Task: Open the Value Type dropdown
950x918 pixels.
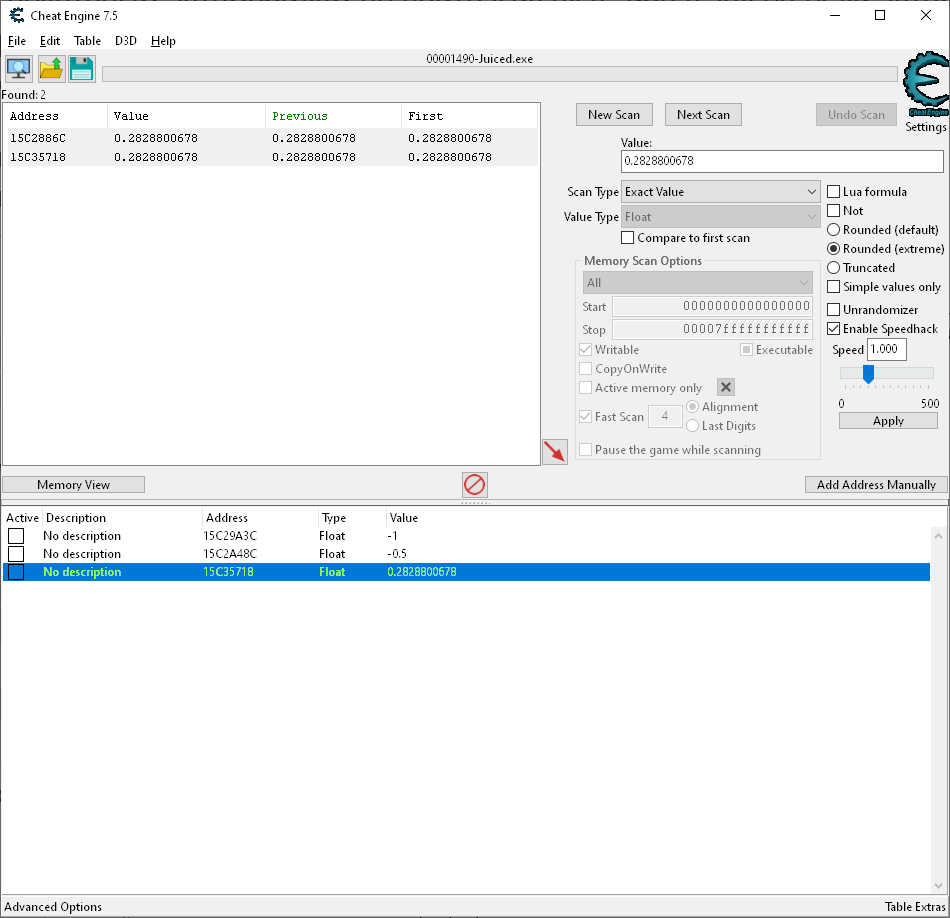Action: [x=720, y=217]
